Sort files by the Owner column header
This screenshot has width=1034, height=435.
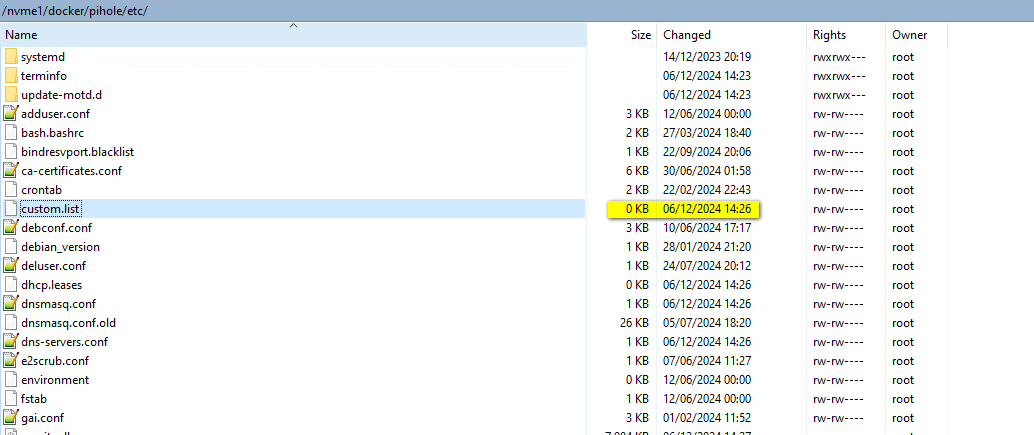(x=916, y=35)
